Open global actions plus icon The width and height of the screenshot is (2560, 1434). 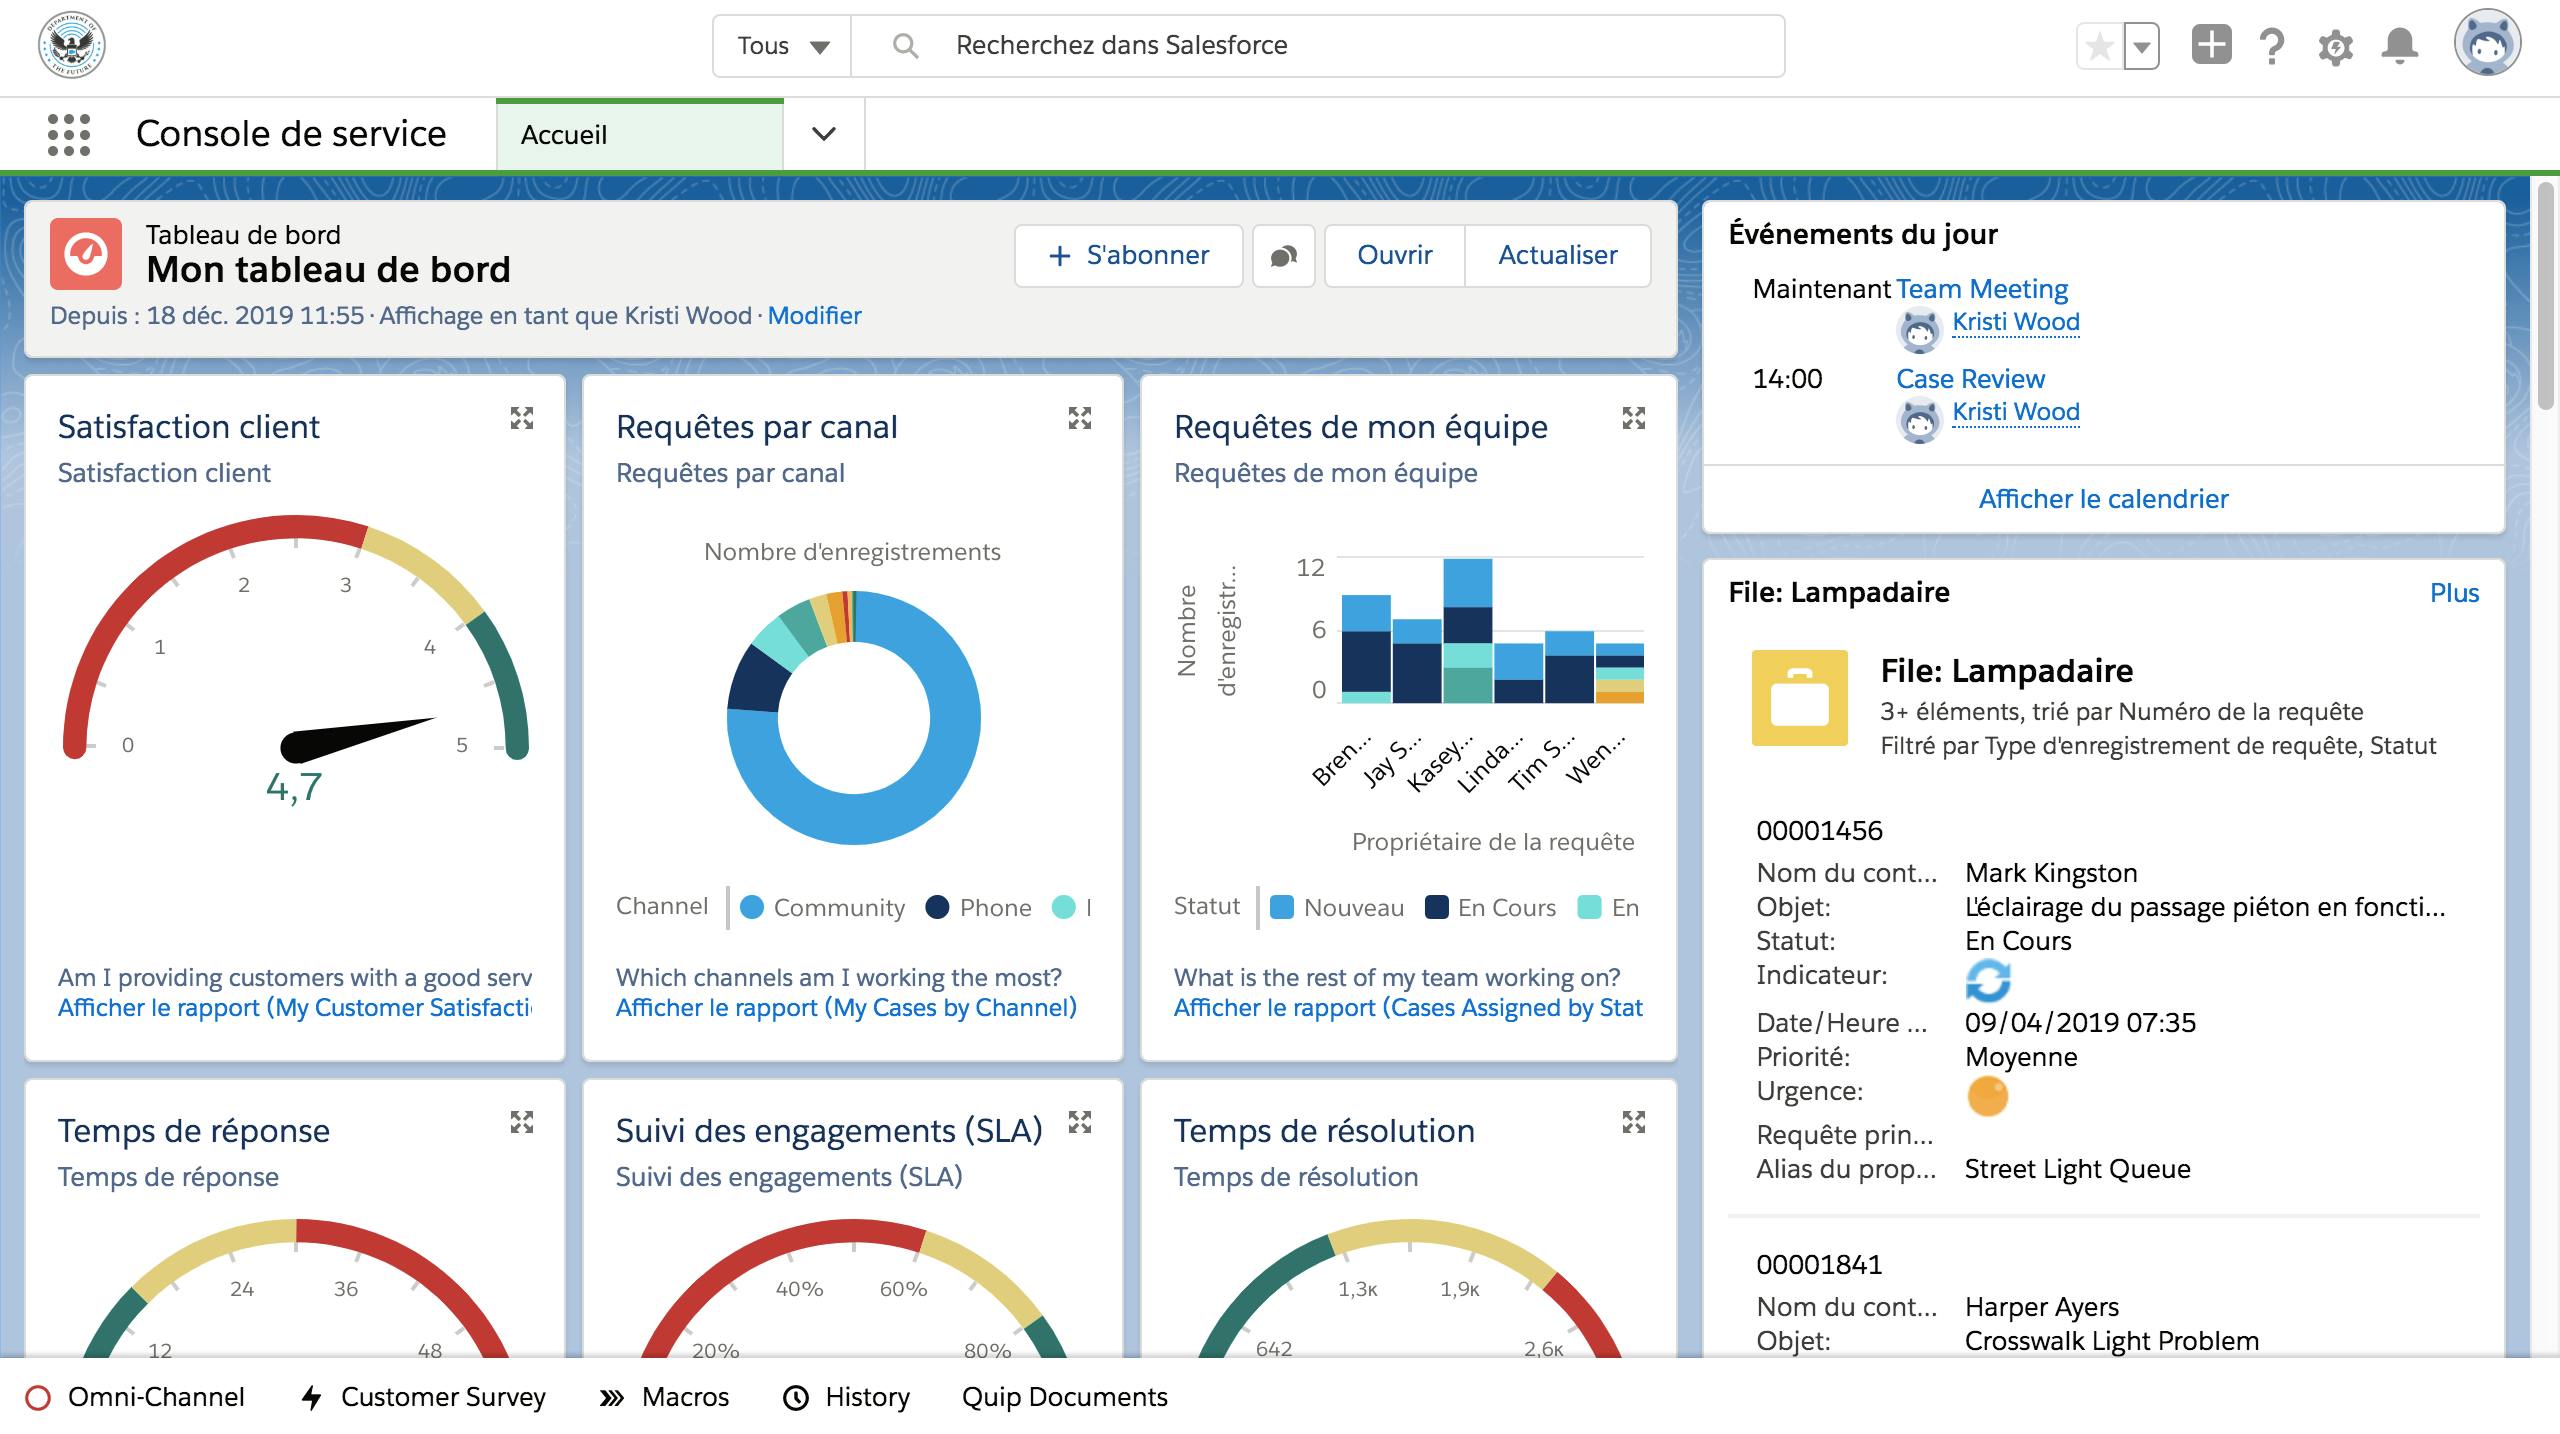coord(2211,45)
